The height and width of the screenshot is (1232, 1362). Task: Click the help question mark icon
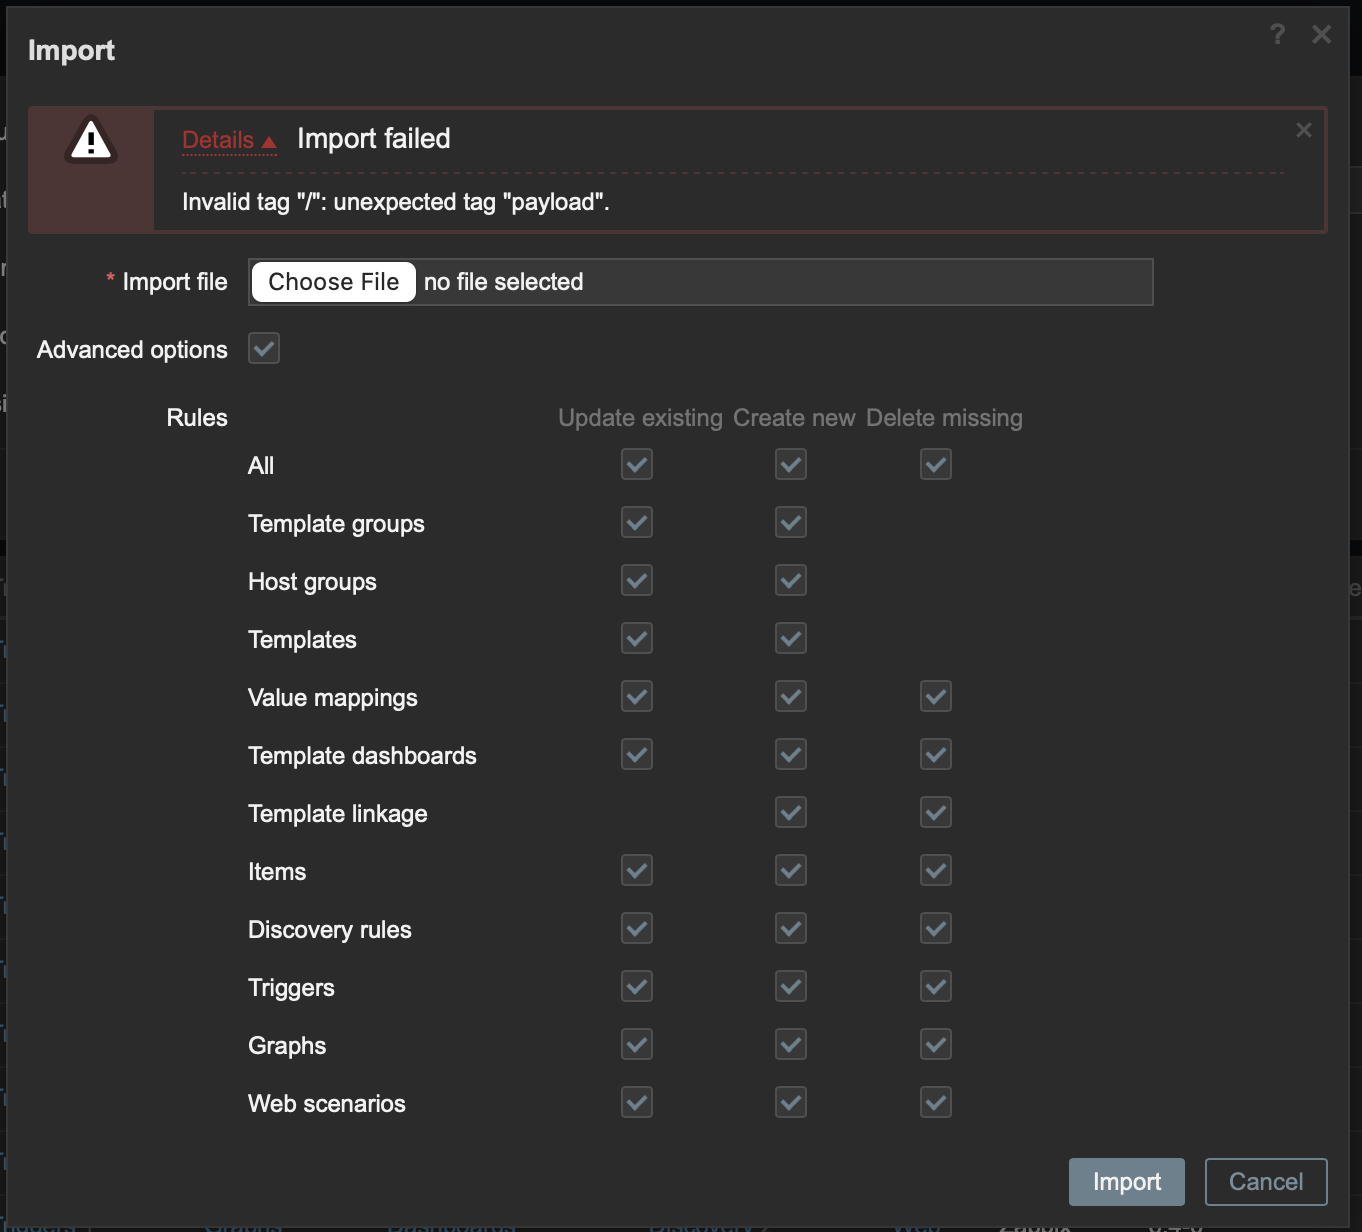tap(1277, 35)
